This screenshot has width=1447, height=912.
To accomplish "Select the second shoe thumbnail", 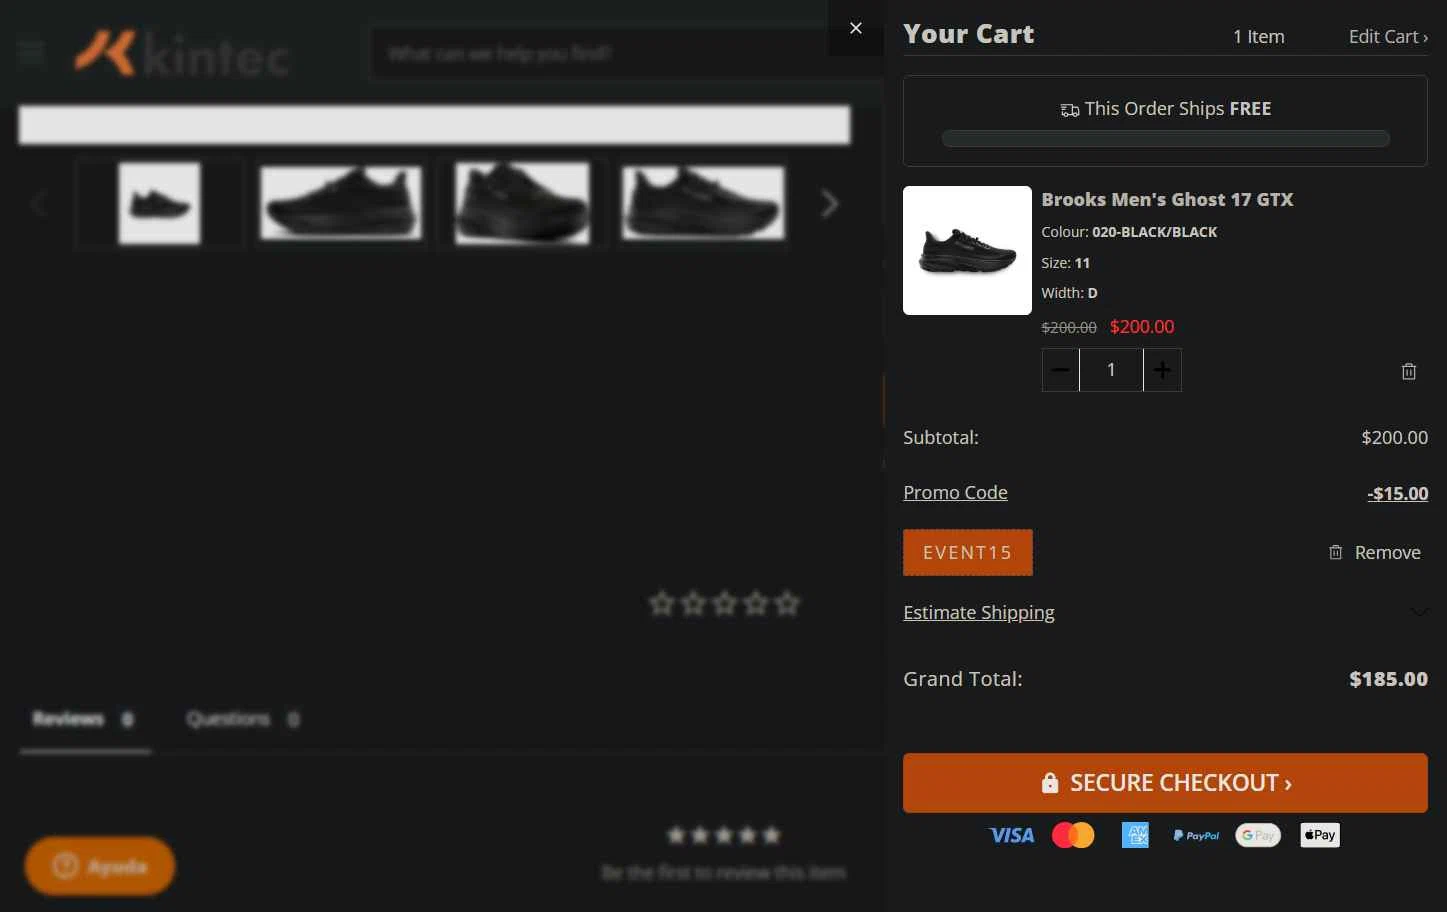I will 341,204.
